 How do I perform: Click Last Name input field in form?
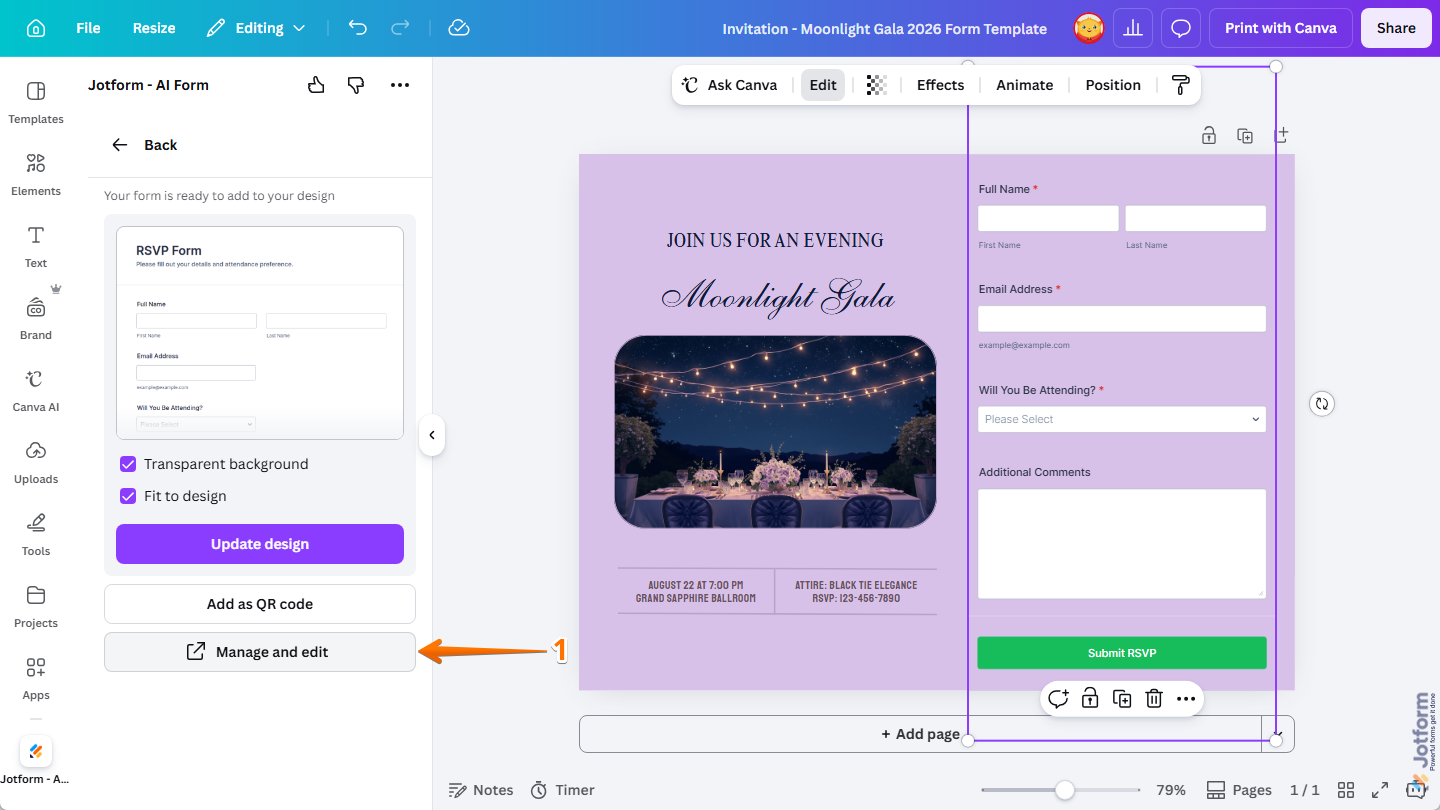coord(1196,218)
